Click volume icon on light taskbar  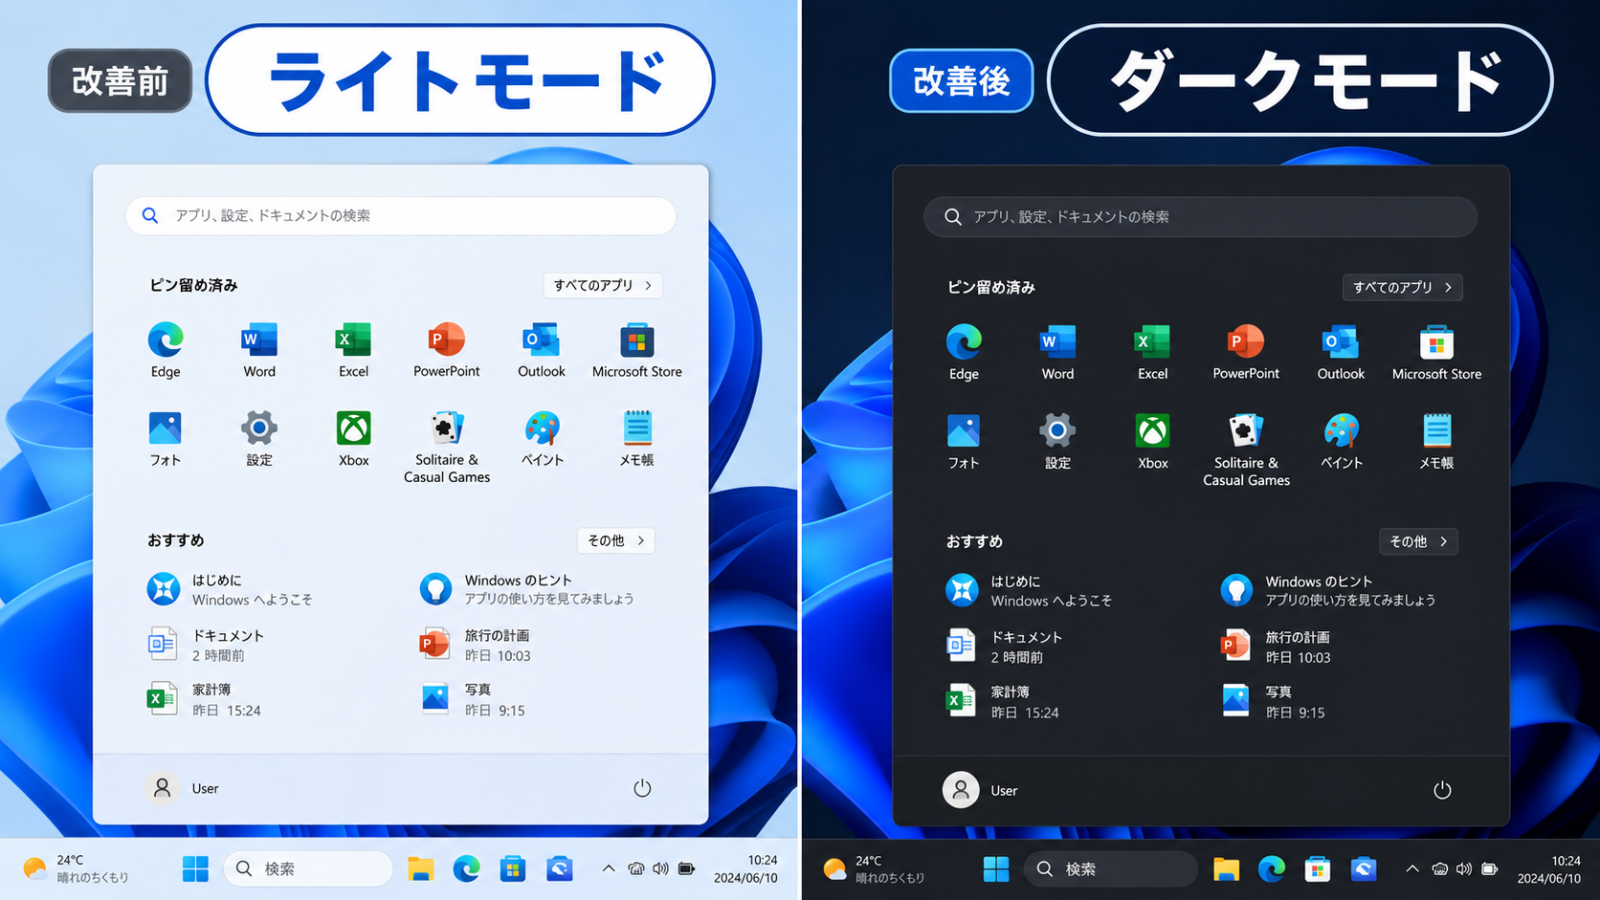pos(660,868)
